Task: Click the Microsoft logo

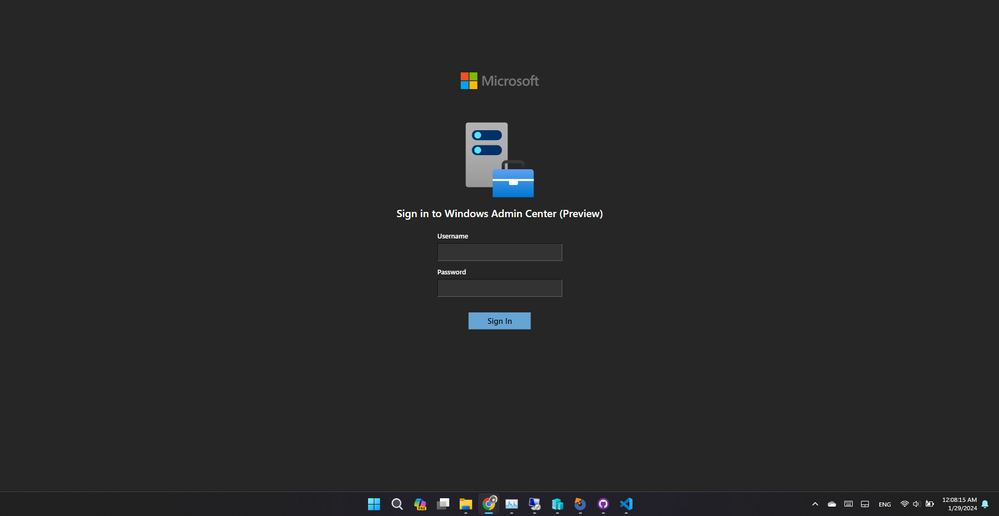Action: coord(500,81)
